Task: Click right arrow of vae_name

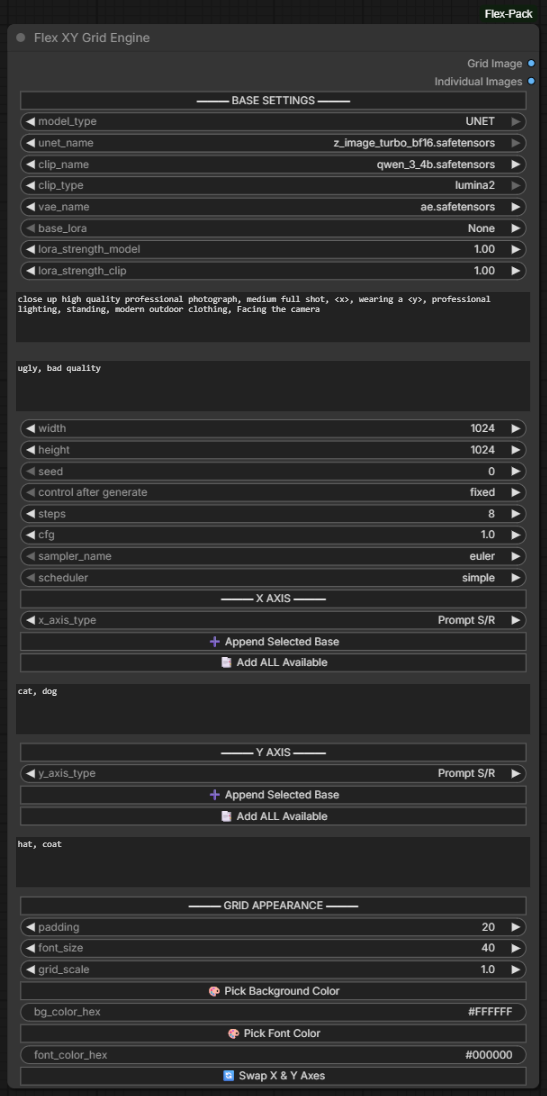Action: tap(516, 207)
